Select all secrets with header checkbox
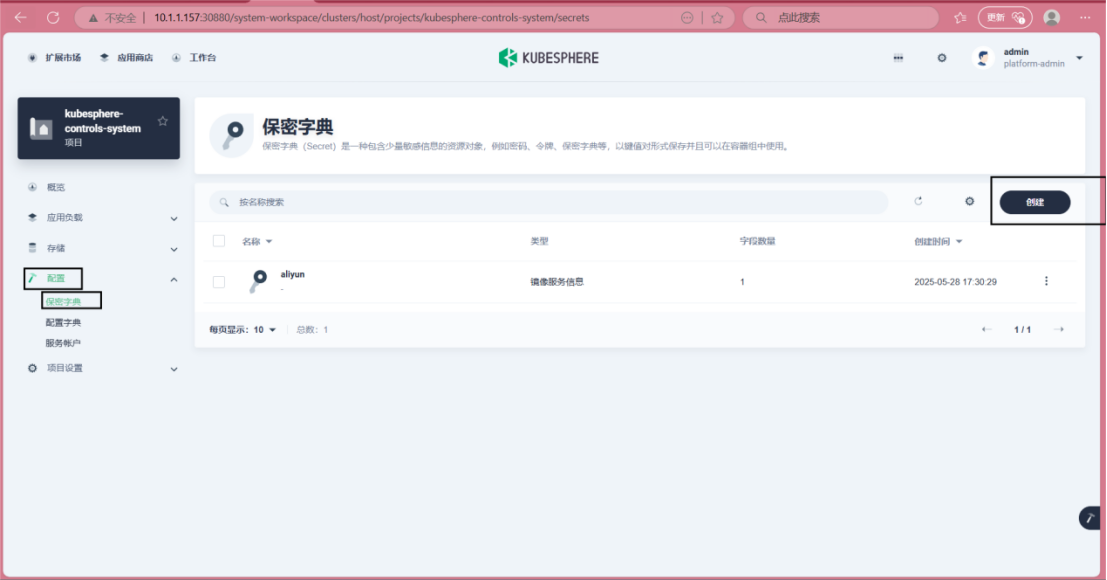The image size is (1107, 580). click(x=219, y=241)
